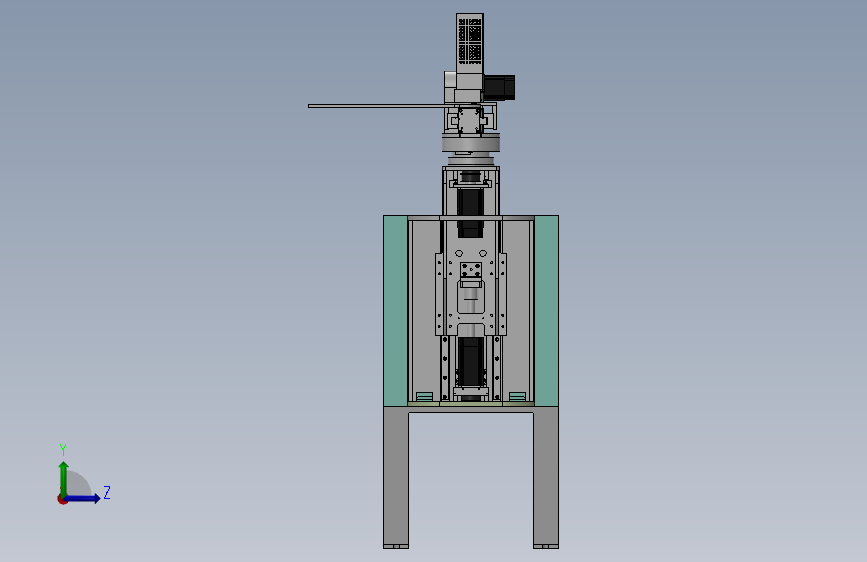
Task: Select the left small teal foot block inside the frame
Action: [424, 397]
